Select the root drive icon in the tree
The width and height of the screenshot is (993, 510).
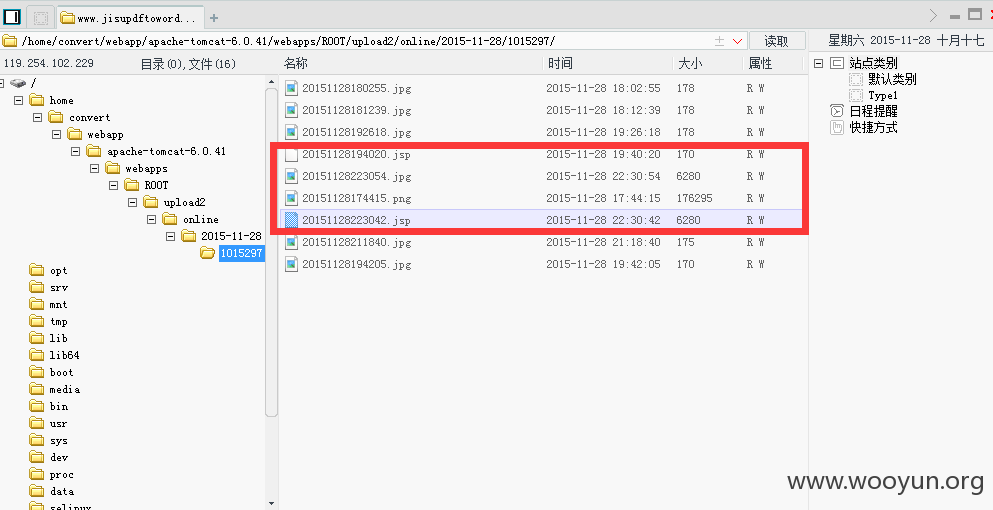[17, 83]
